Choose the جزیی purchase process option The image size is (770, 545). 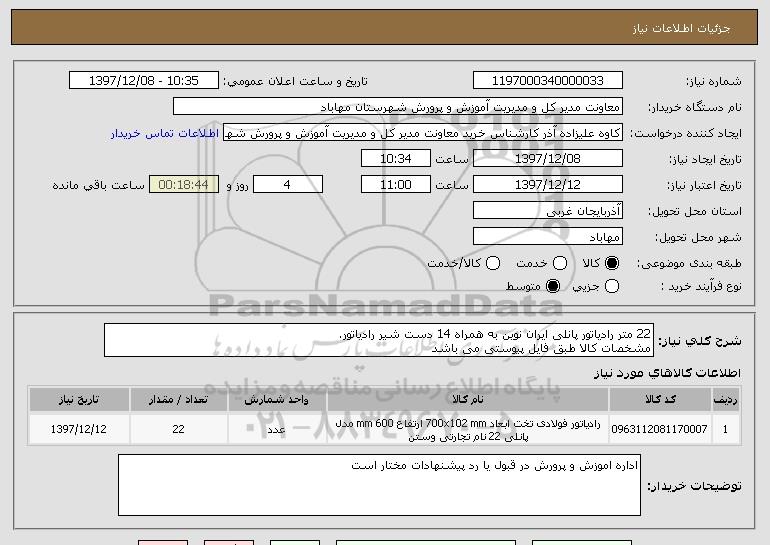(612, 286)
